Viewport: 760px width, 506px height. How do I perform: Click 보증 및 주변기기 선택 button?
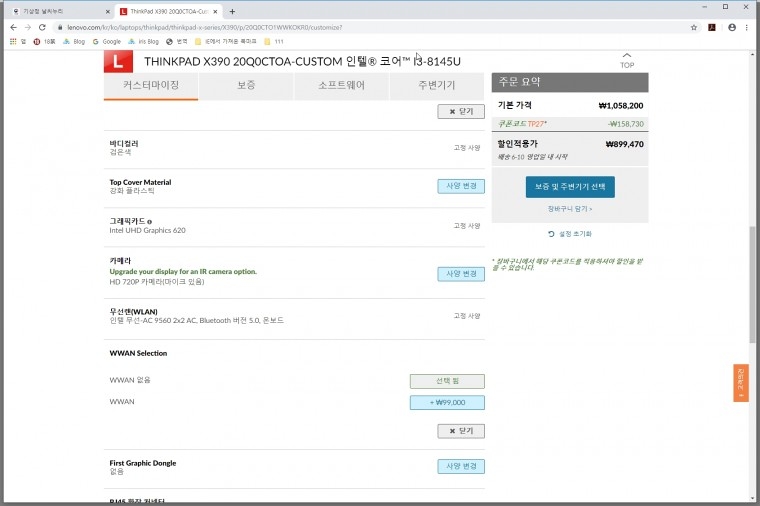[x=570, y=187]
